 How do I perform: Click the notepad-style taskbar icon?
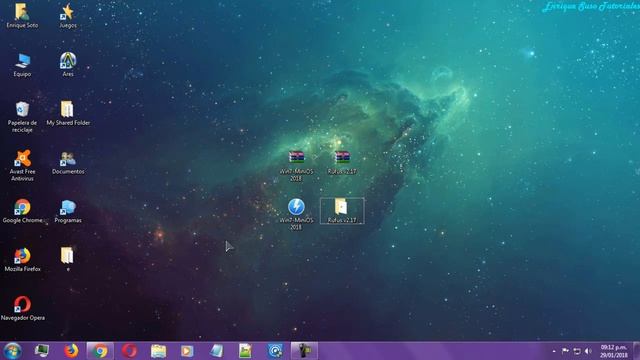tap(216, 351)
